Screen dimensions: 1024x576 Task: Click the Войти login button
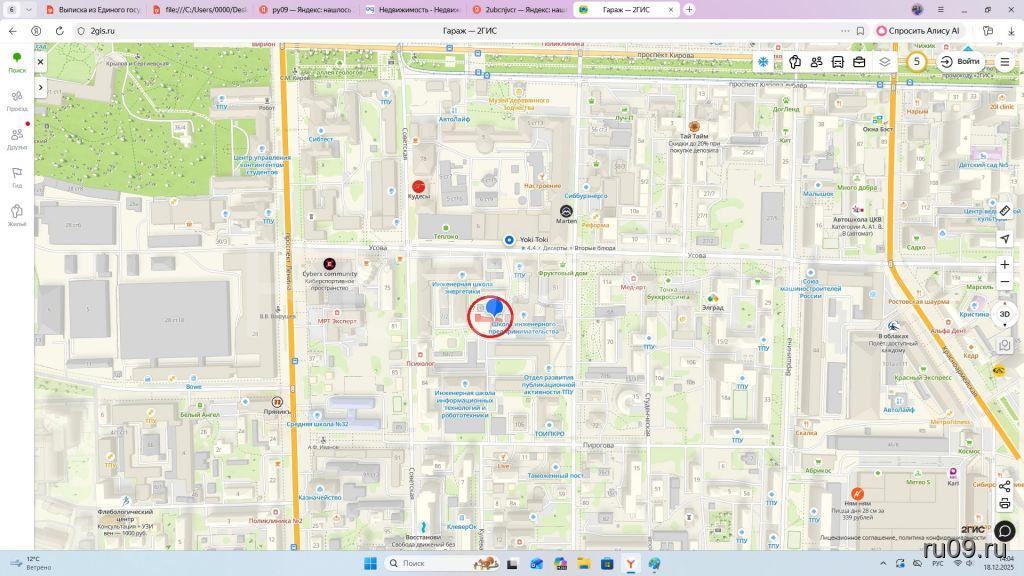coord(960,62)
